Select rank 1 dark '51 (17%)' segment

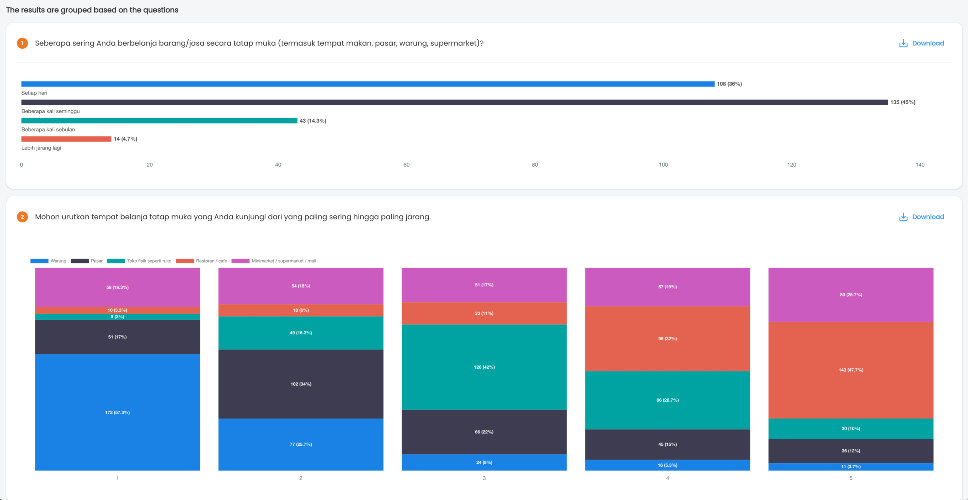tap(117, 337)
